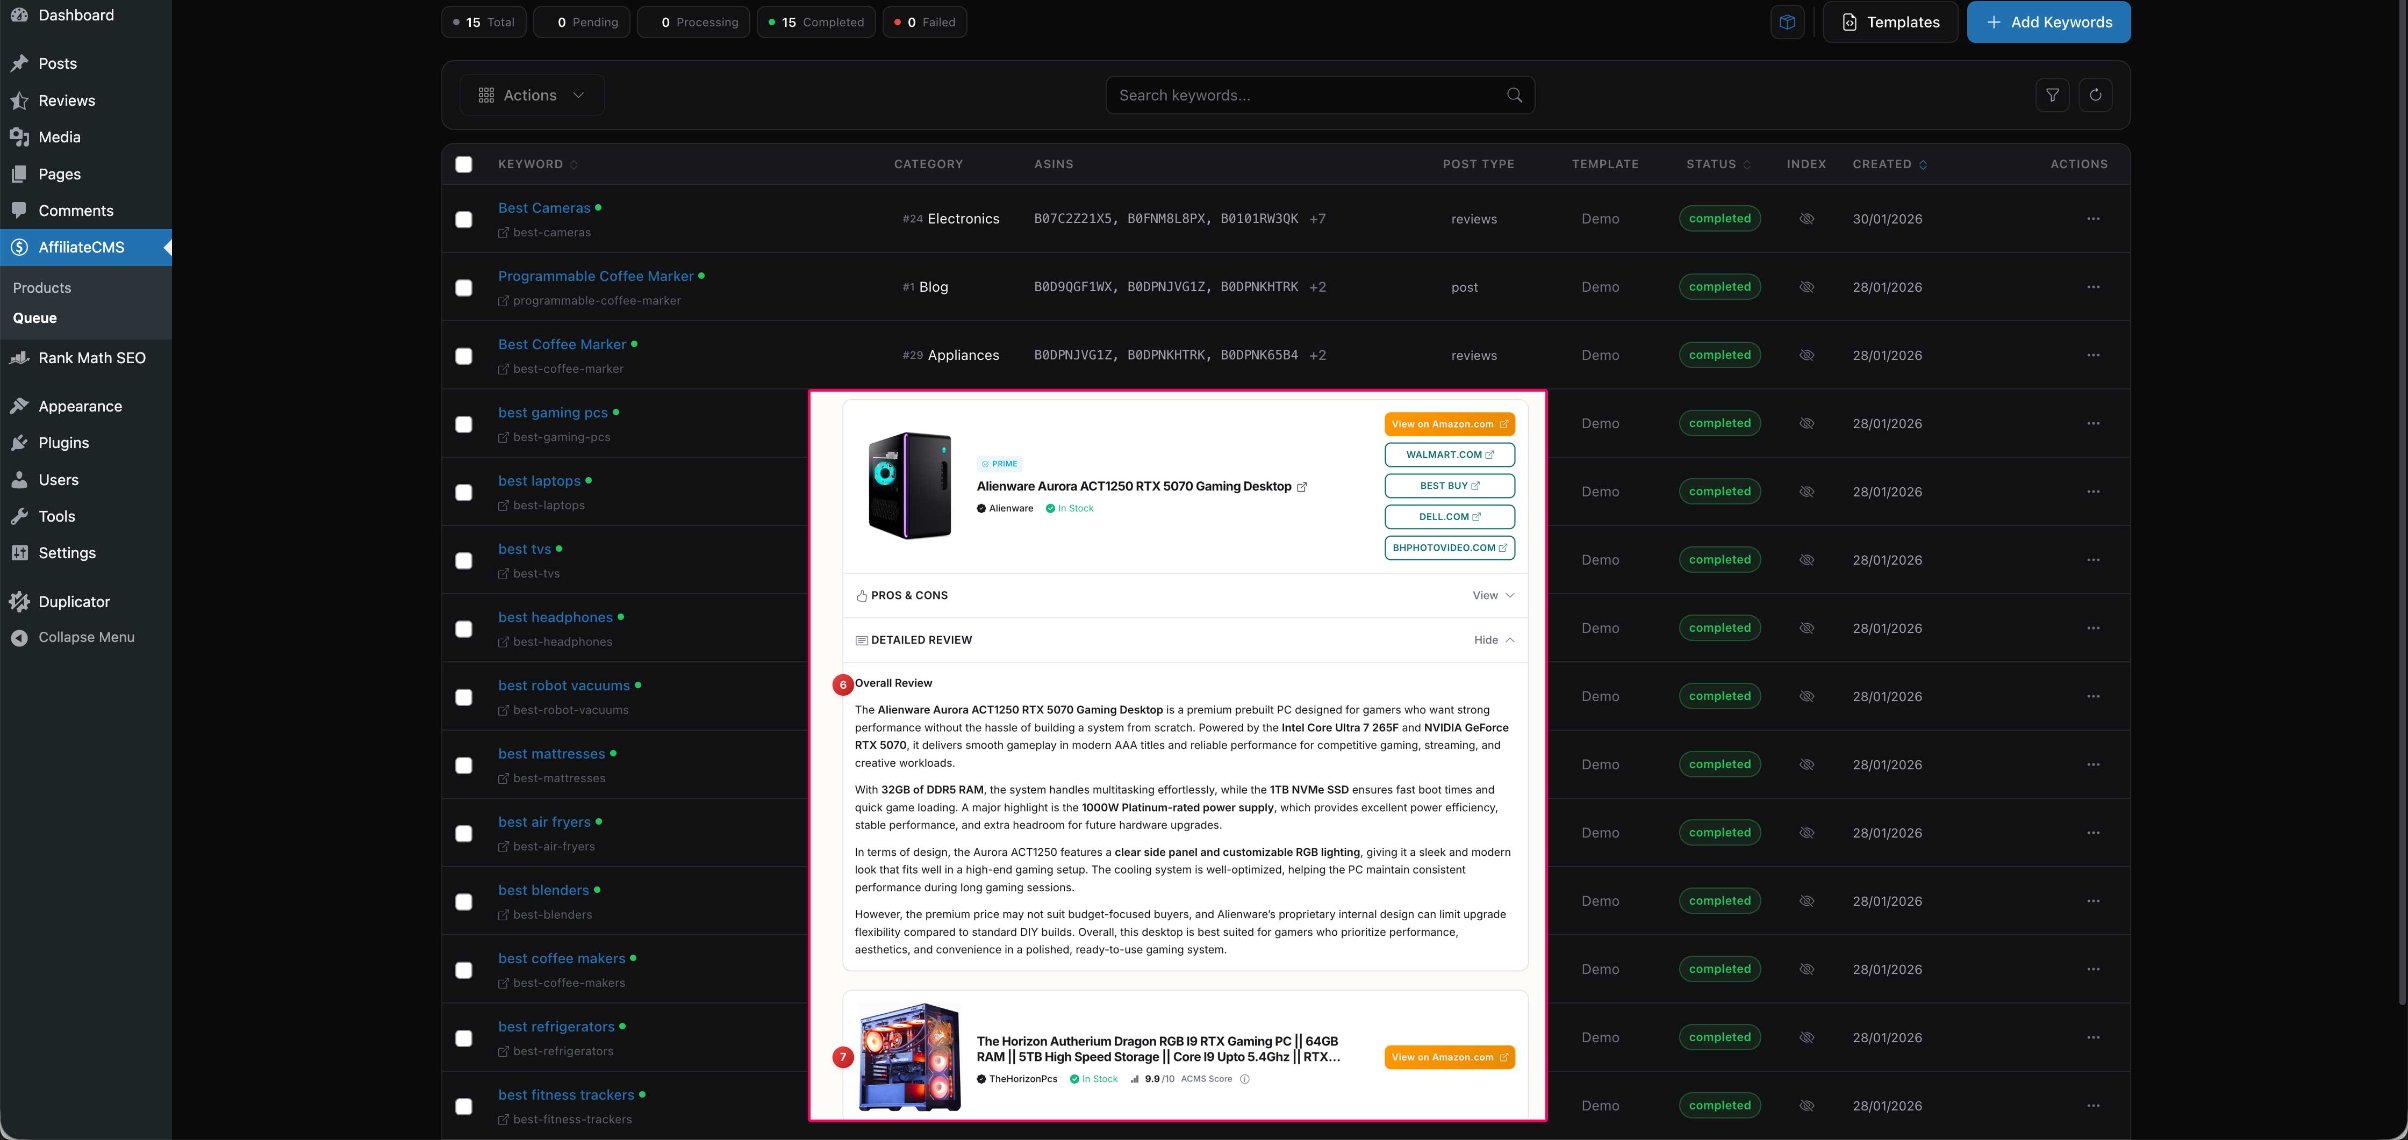The width and height of the screenshot is (2408, 1140).
Task: Sort by the Keyword column header
Action: click(x=538, y=164)
